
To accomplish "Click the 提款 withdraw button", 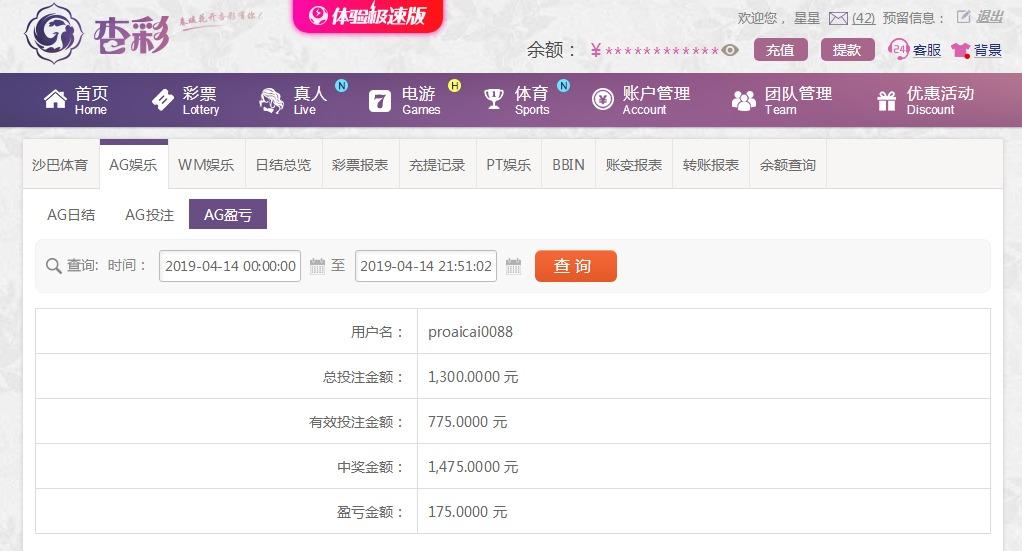I will pyautogui.click(x=847, y=50).
